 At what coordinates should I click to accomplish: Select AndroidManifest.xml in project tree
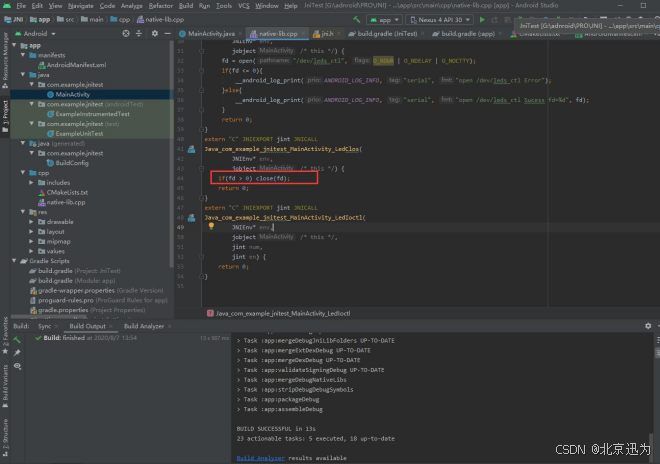pyautogui.click(x=72, y=65)
